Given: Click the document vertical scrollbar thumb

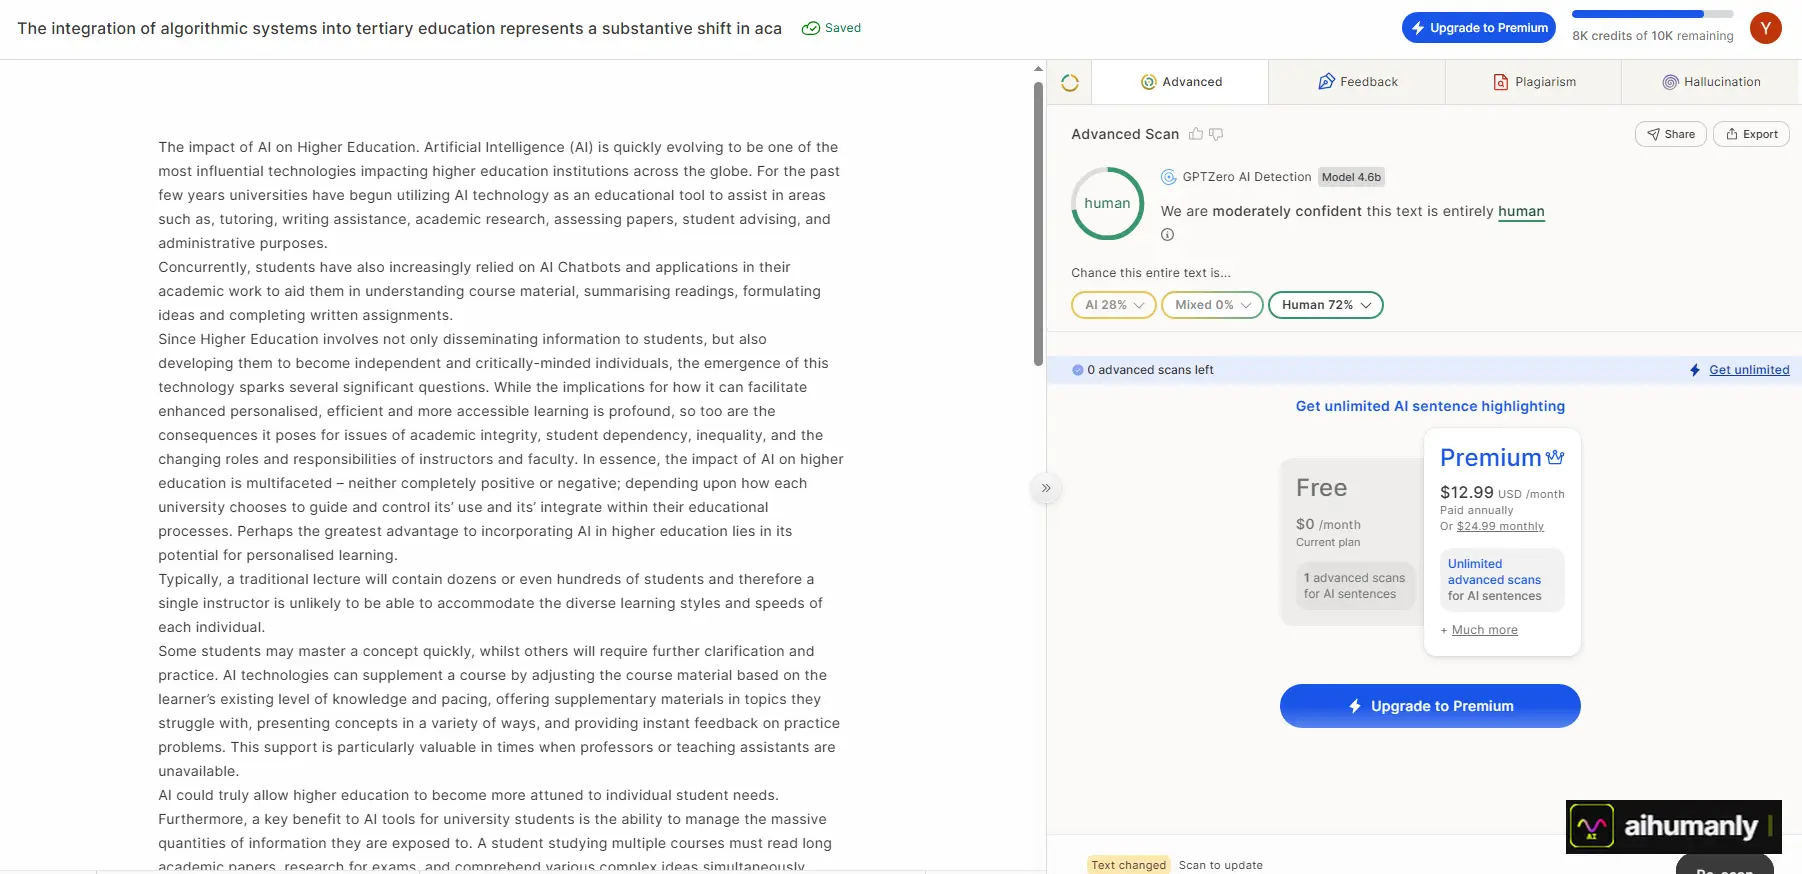Looking at the screenshot, I should [1038, 224].
